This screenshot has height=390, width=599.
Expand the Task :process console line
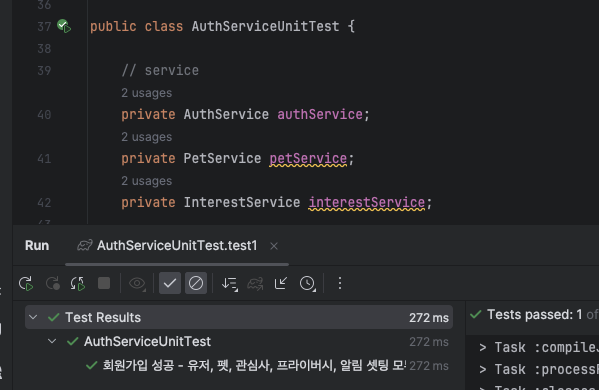483,369
